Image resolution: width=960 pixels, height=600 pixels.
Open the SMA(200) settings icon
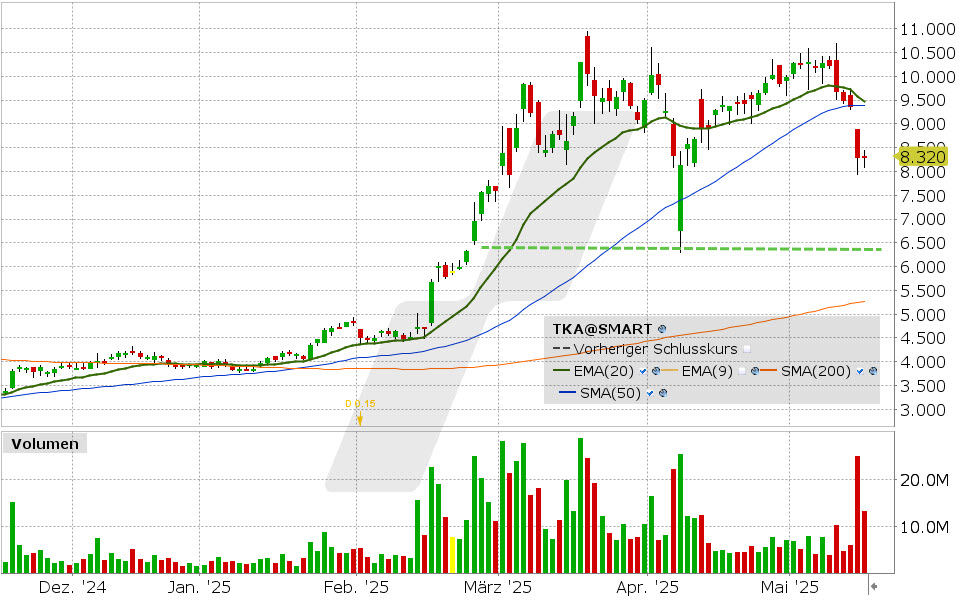[x=873, y=372]
